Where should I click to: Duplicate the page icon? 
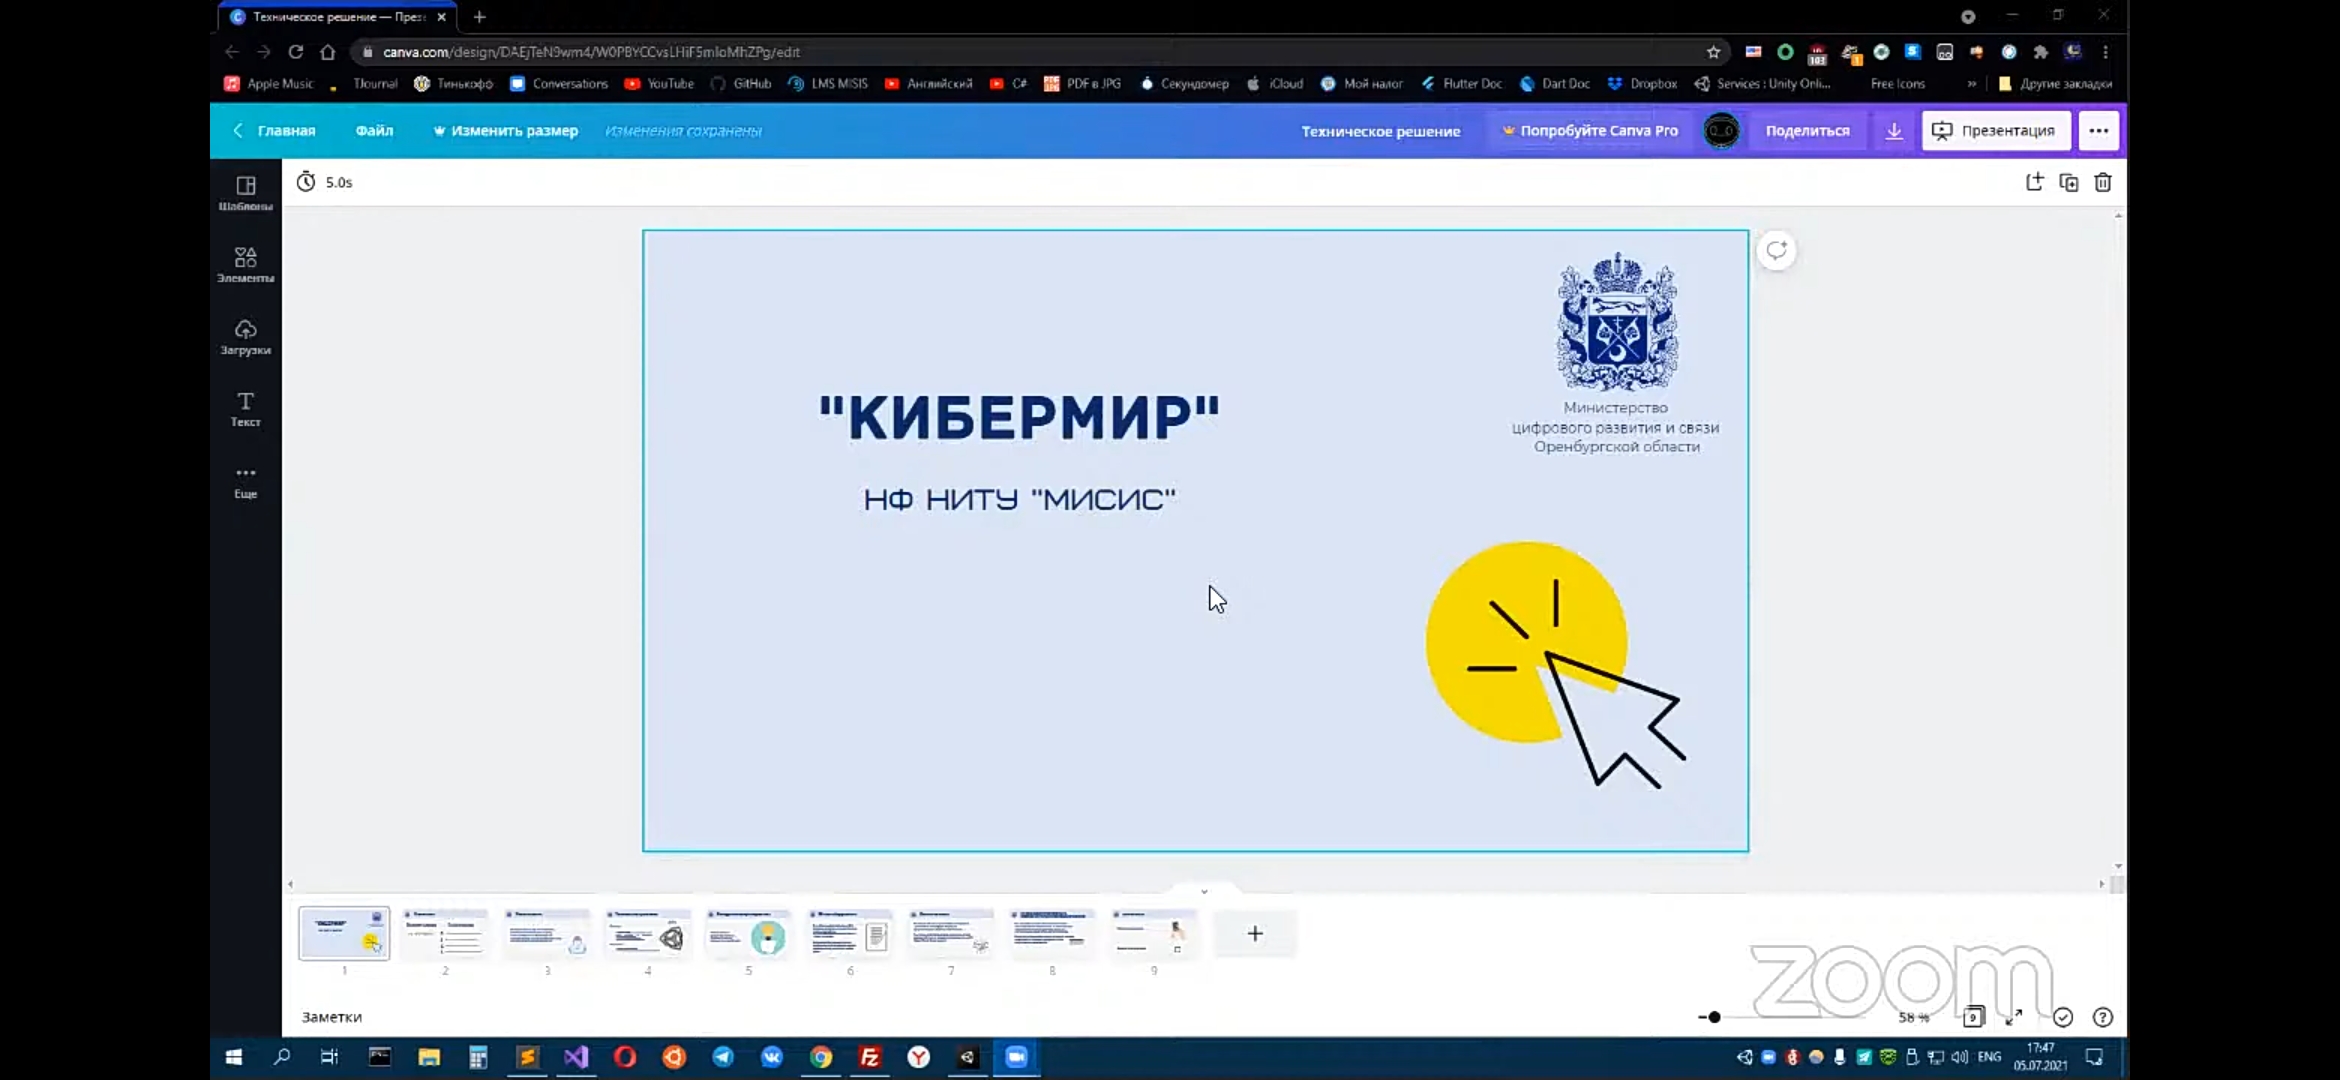[2069, 182]
